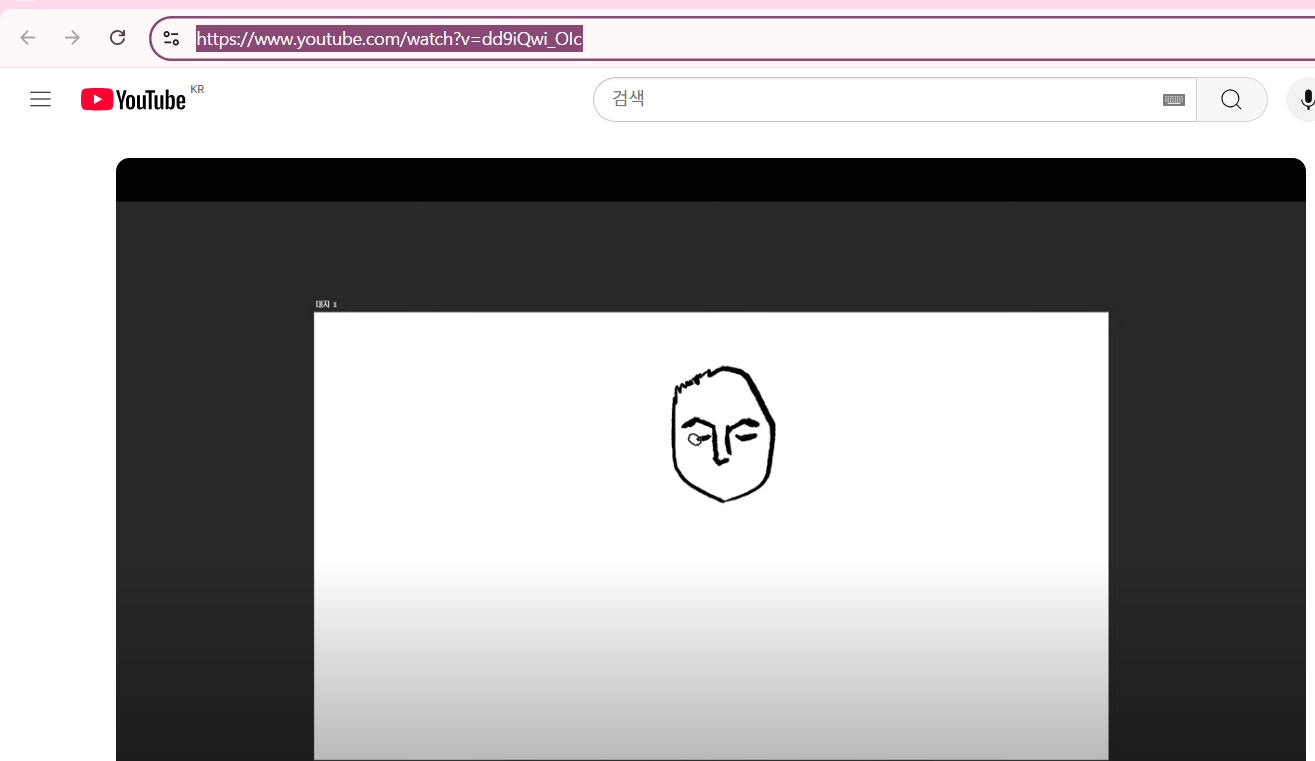Open site information icon in address bar
1315x761 pixels.
click(171, 39)
